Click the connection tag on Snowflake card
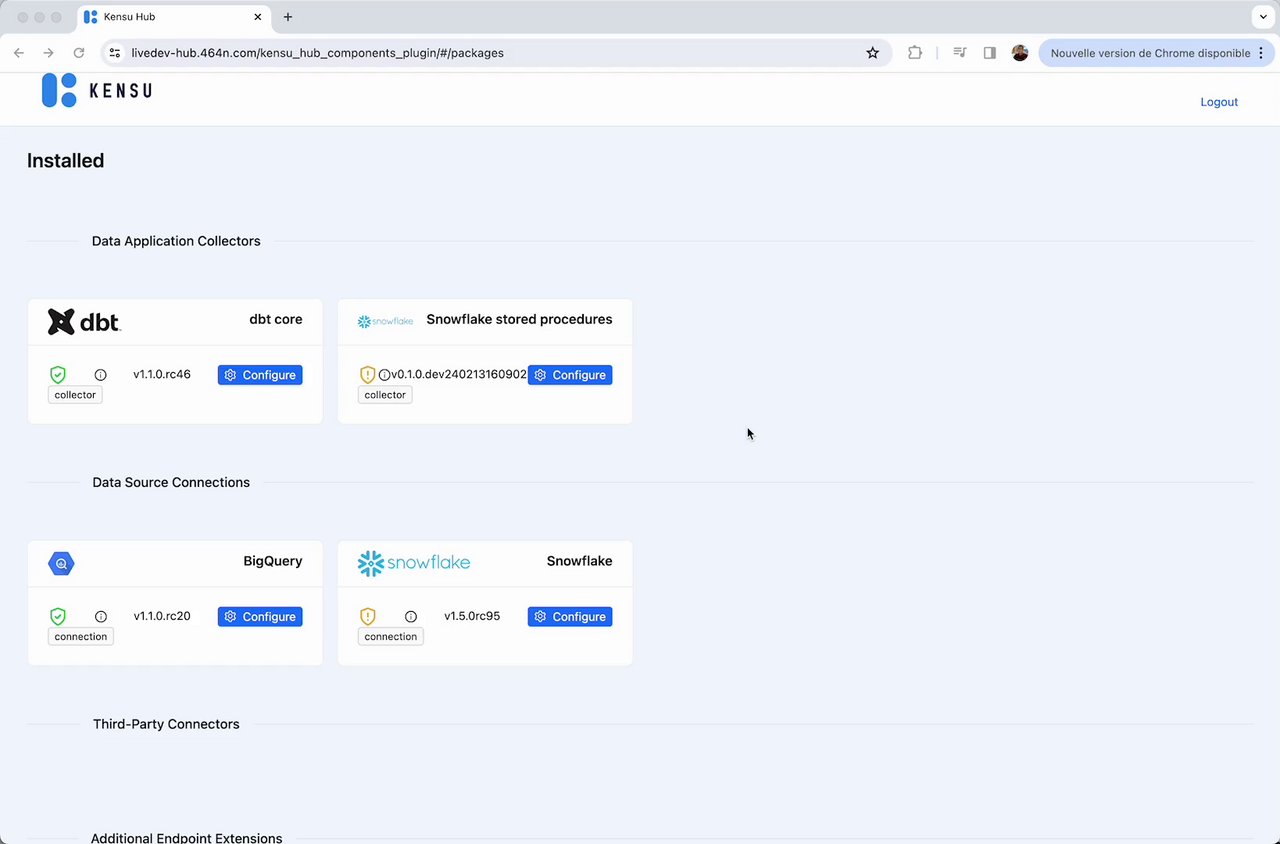 point(391,637)
